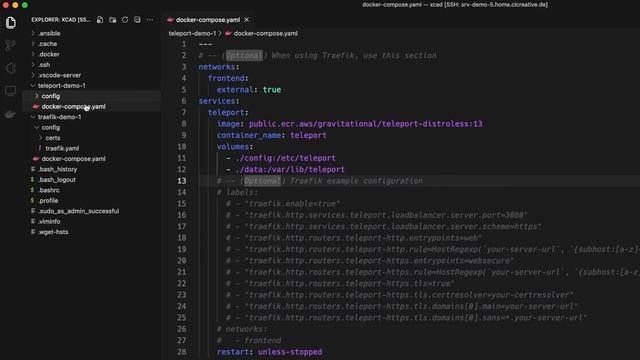The width and height of the screenshot is (640, 360).
Task: Click the 'tls=true' comment on line 22
Action: pos(340,283)
